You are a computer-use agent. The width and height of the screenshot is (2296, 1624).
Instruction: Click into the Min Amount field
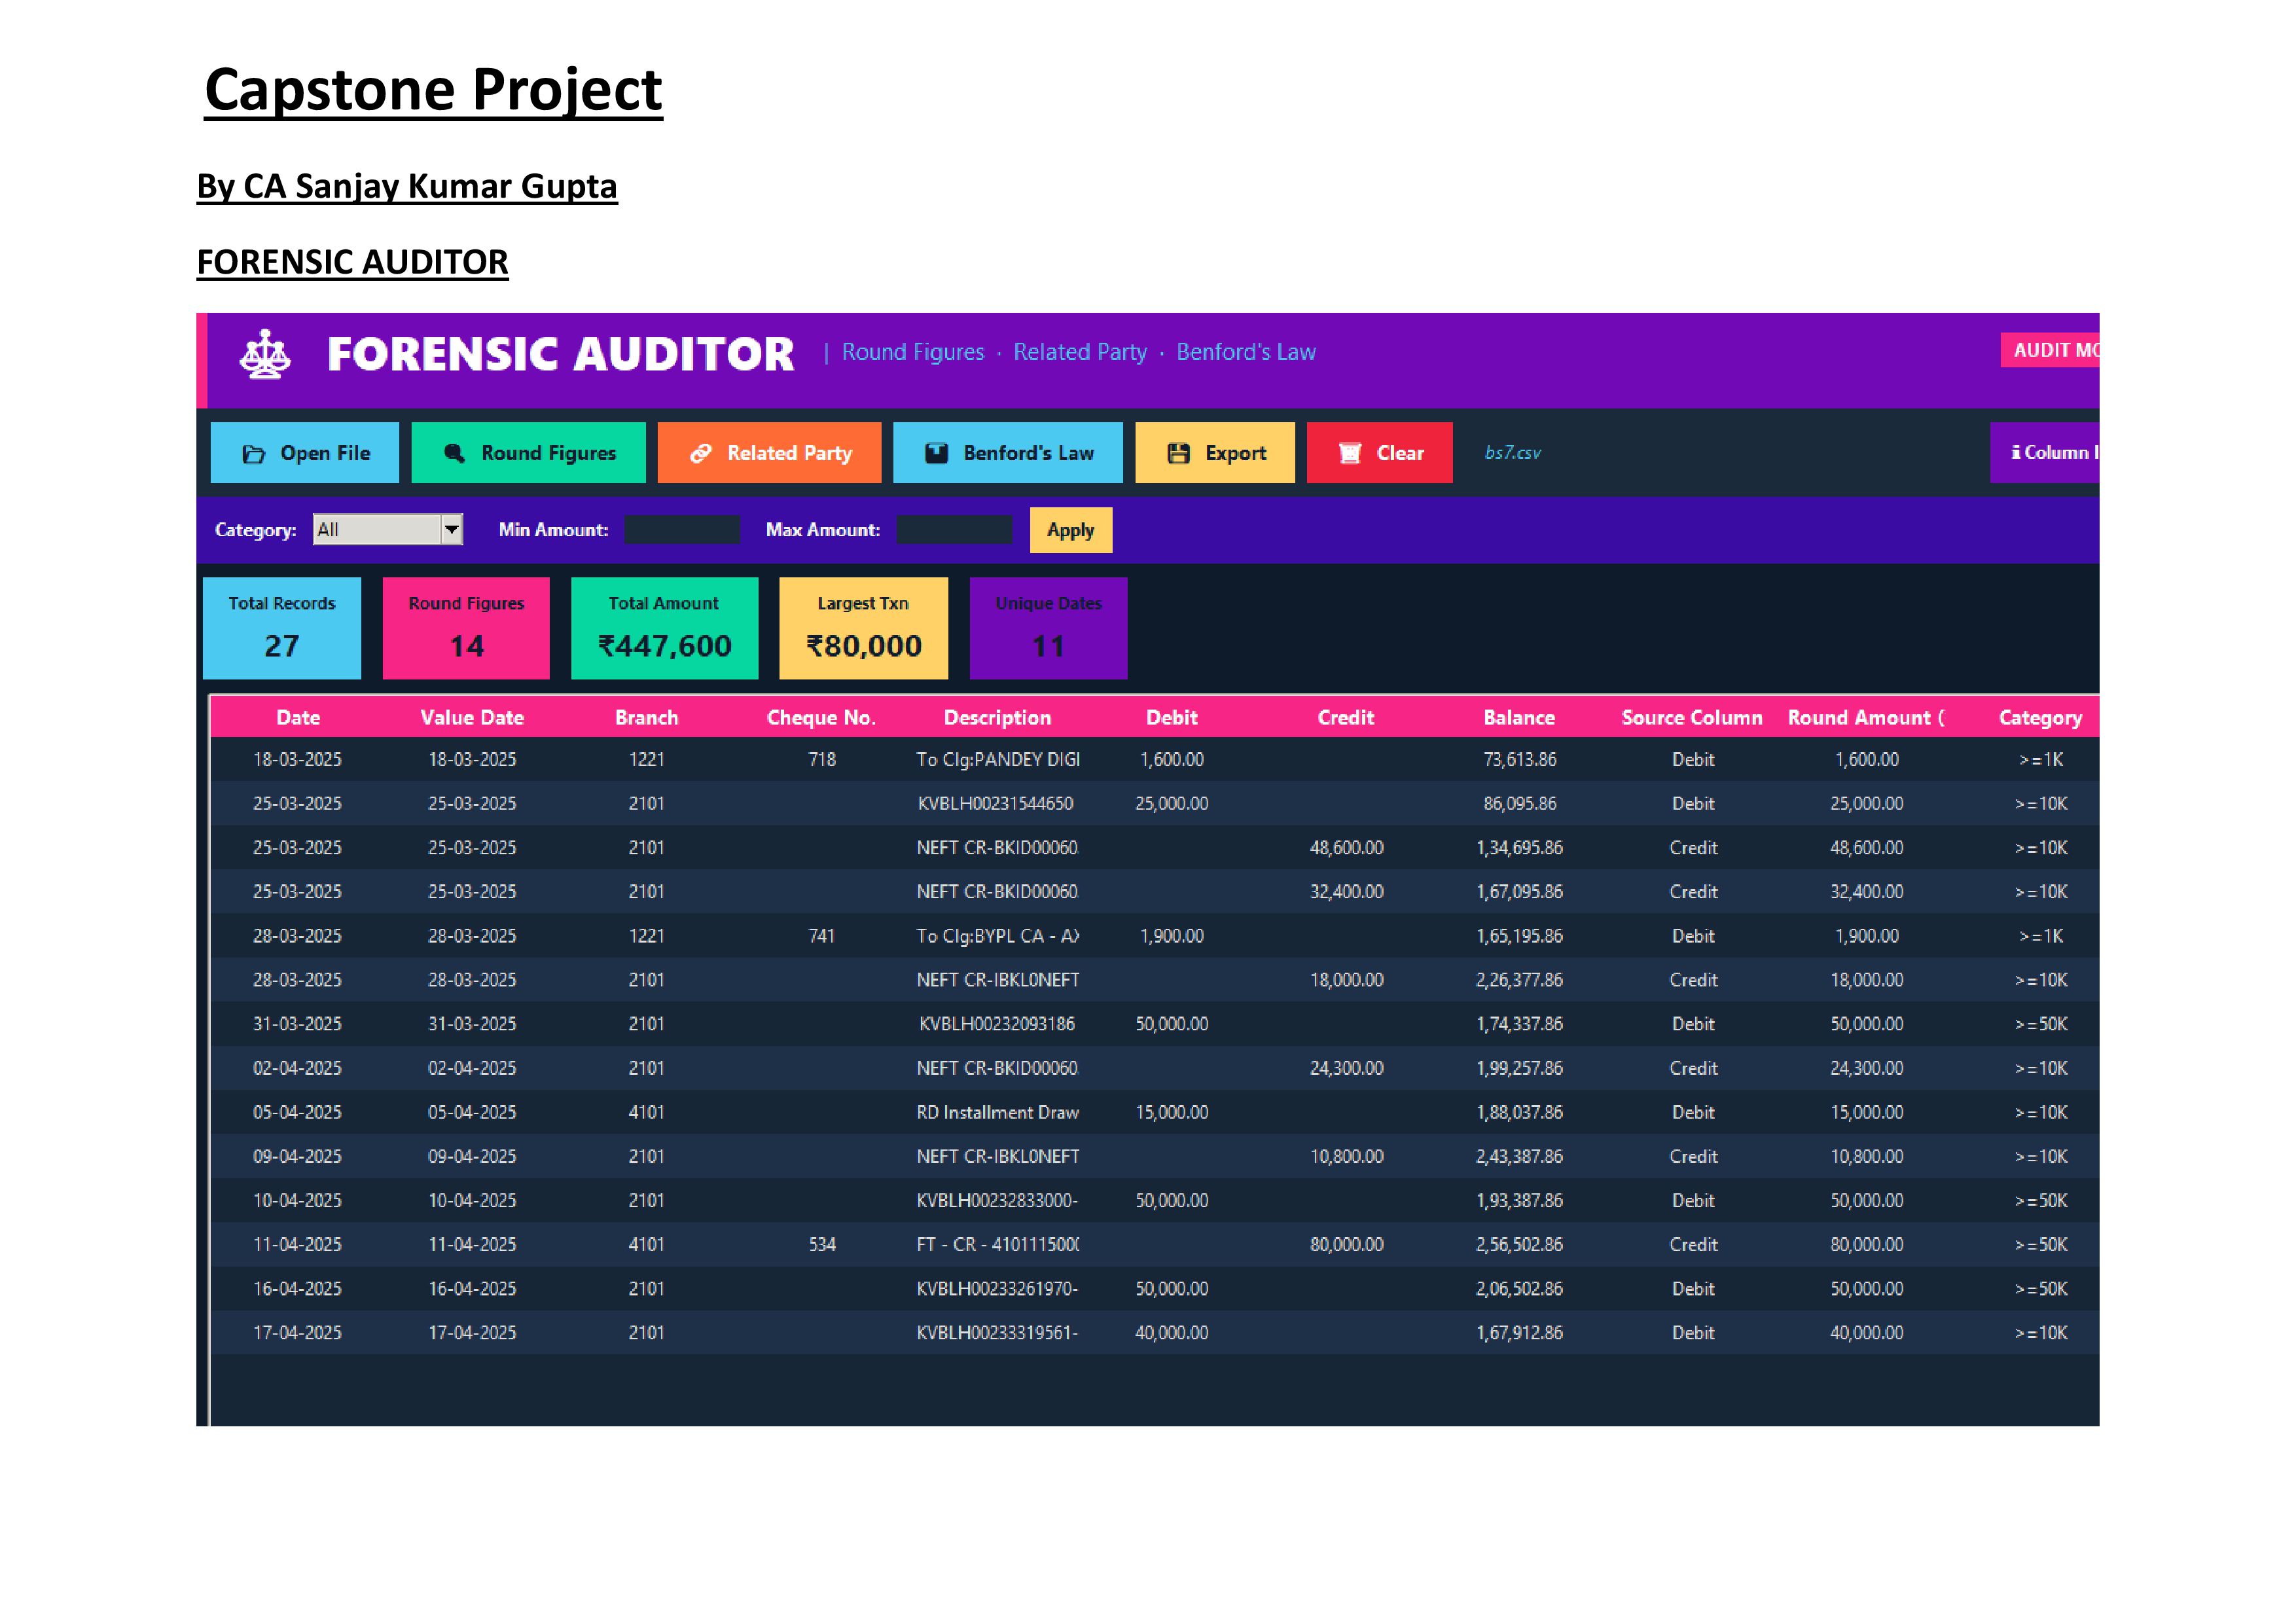point(682,530)
